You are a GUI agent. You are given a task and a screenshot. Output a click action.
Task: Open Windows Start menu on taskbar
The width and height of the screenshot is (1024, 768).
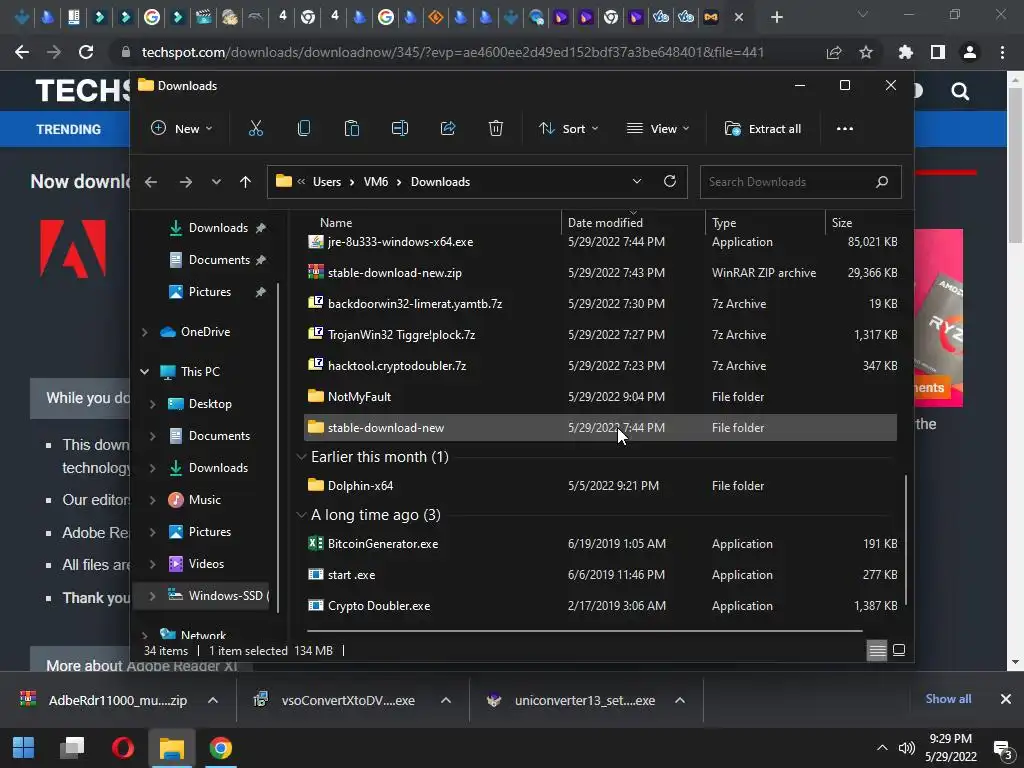tap(23, 748)
